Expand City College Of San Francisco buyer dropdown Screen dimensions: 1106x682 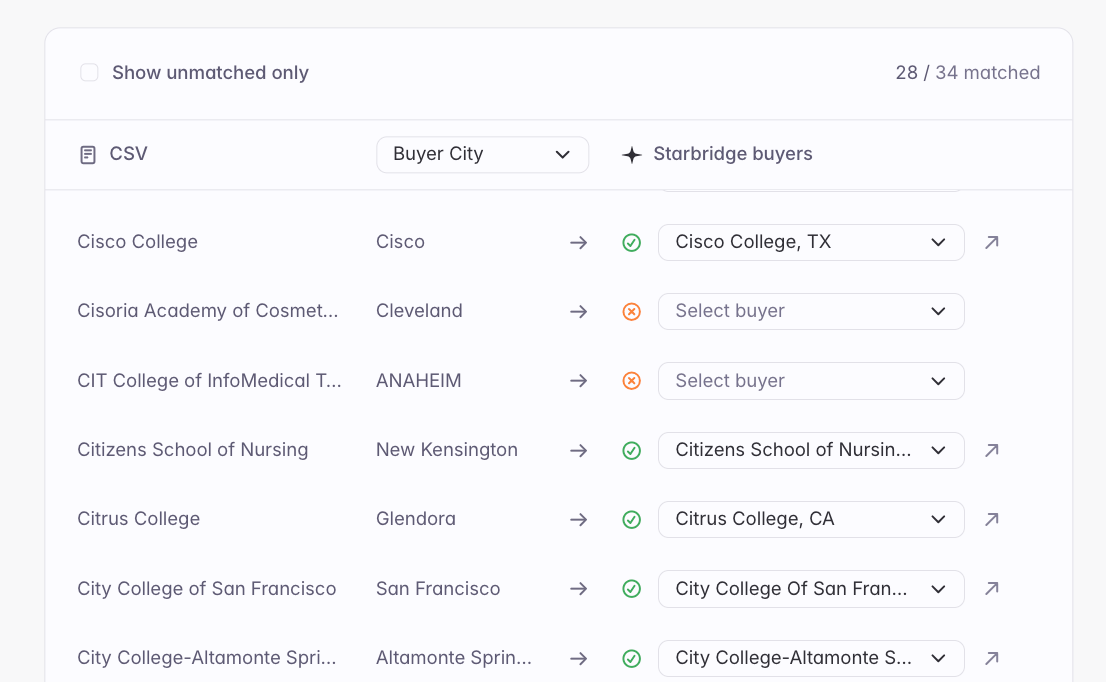click(x=811, y=588)
